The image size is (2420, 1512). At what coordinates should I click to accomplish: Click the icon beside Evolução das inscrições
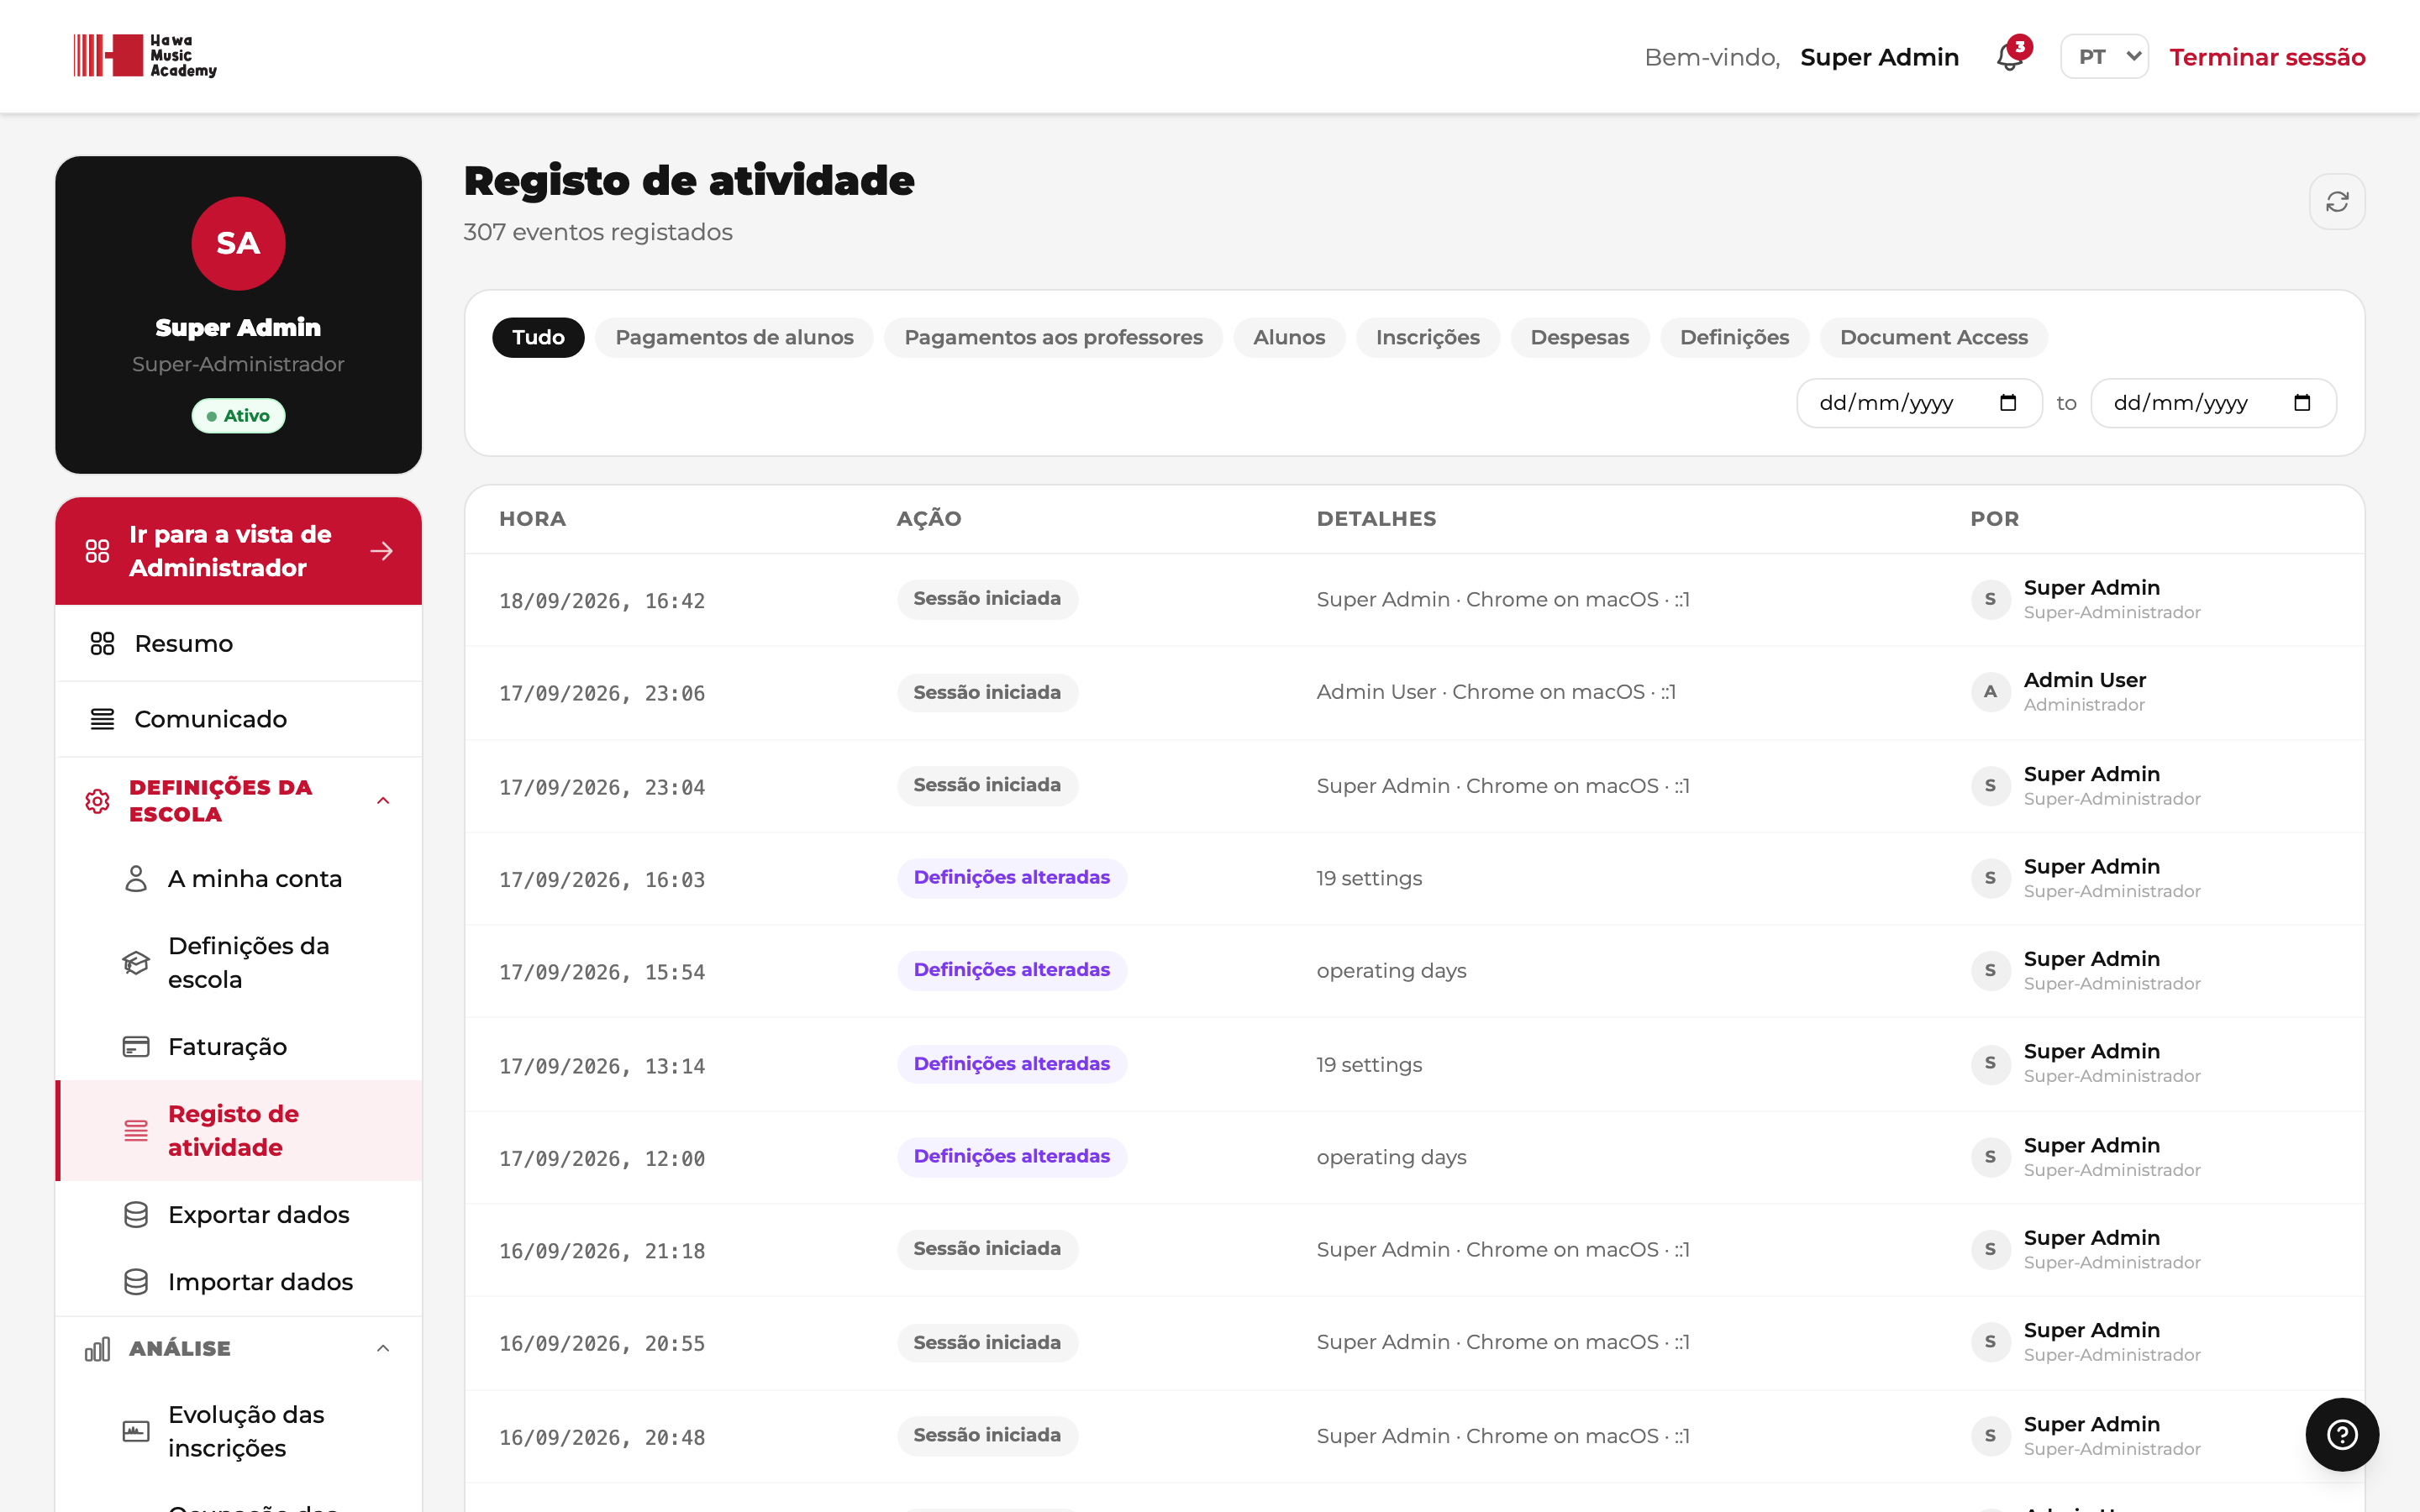(136, 1431)
